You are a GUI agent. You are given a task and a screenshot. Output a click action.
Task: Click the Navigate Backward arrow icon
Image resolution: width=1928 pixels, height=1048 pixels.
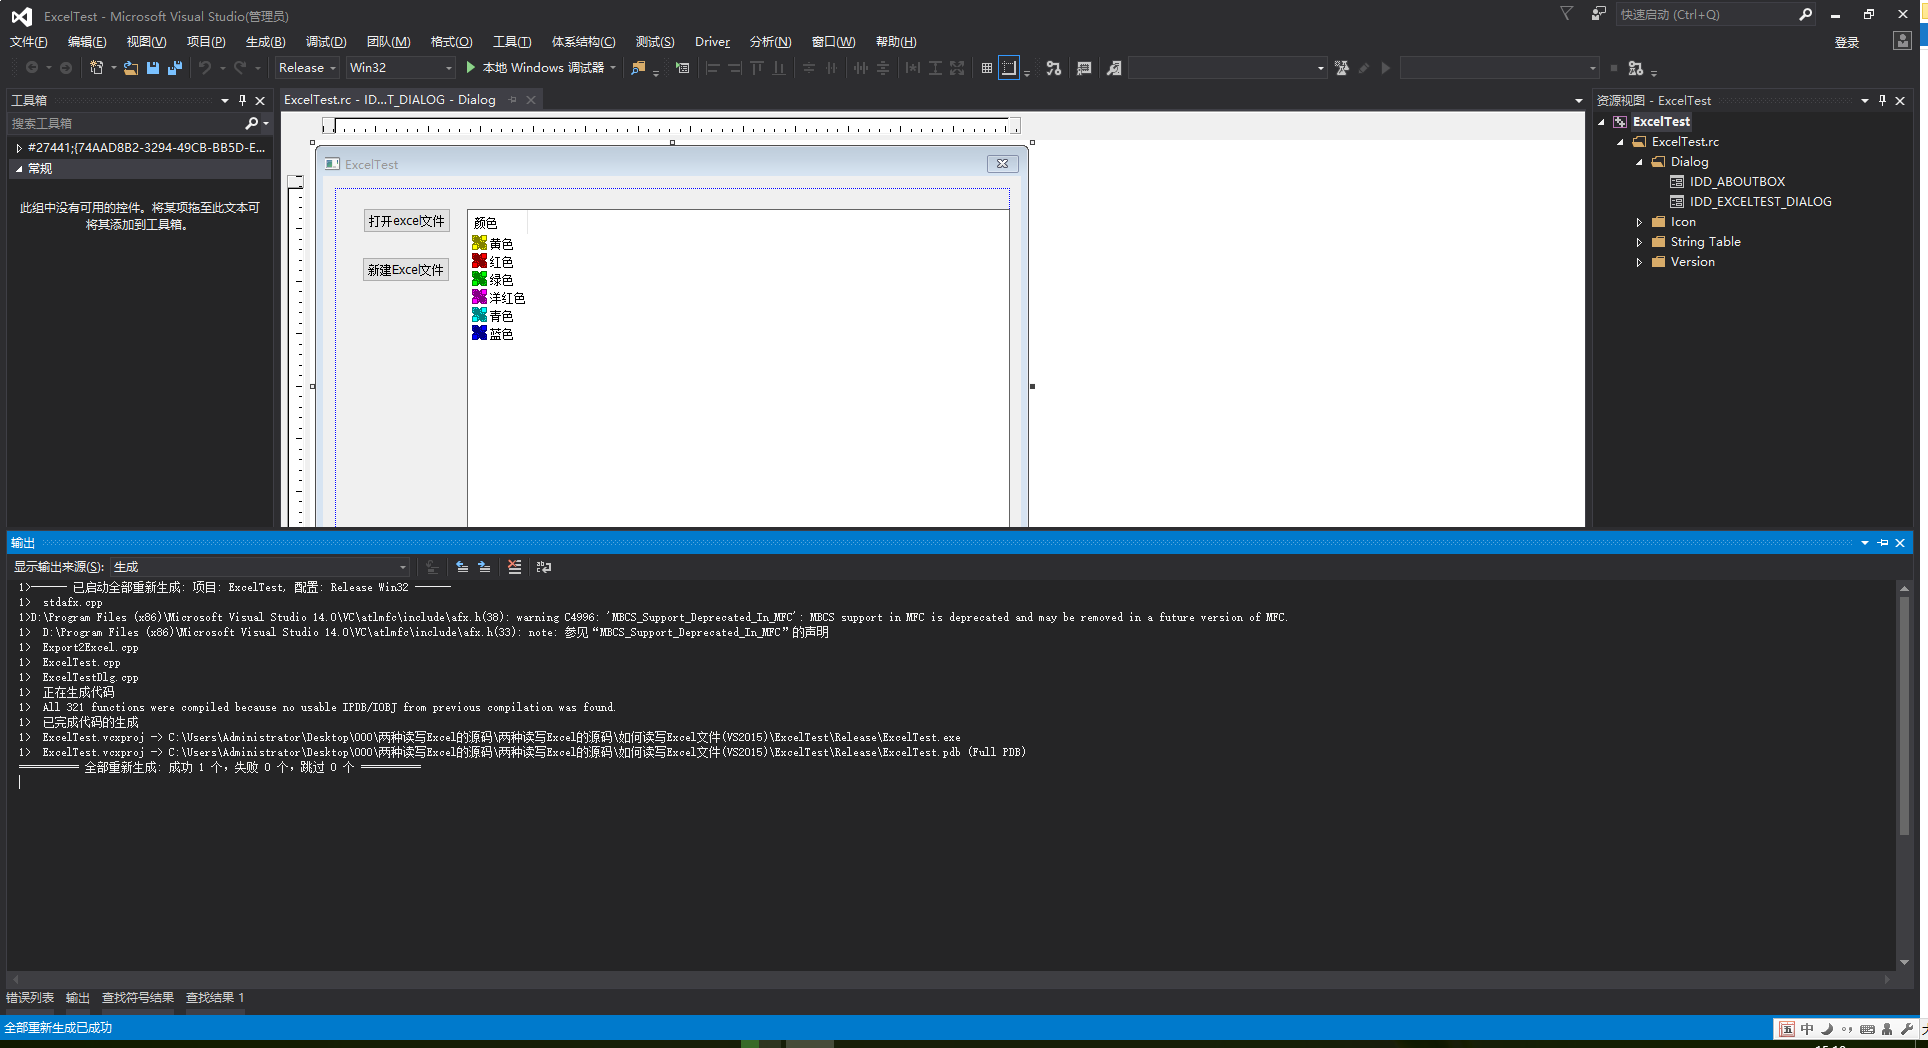[x=32, y=68]
